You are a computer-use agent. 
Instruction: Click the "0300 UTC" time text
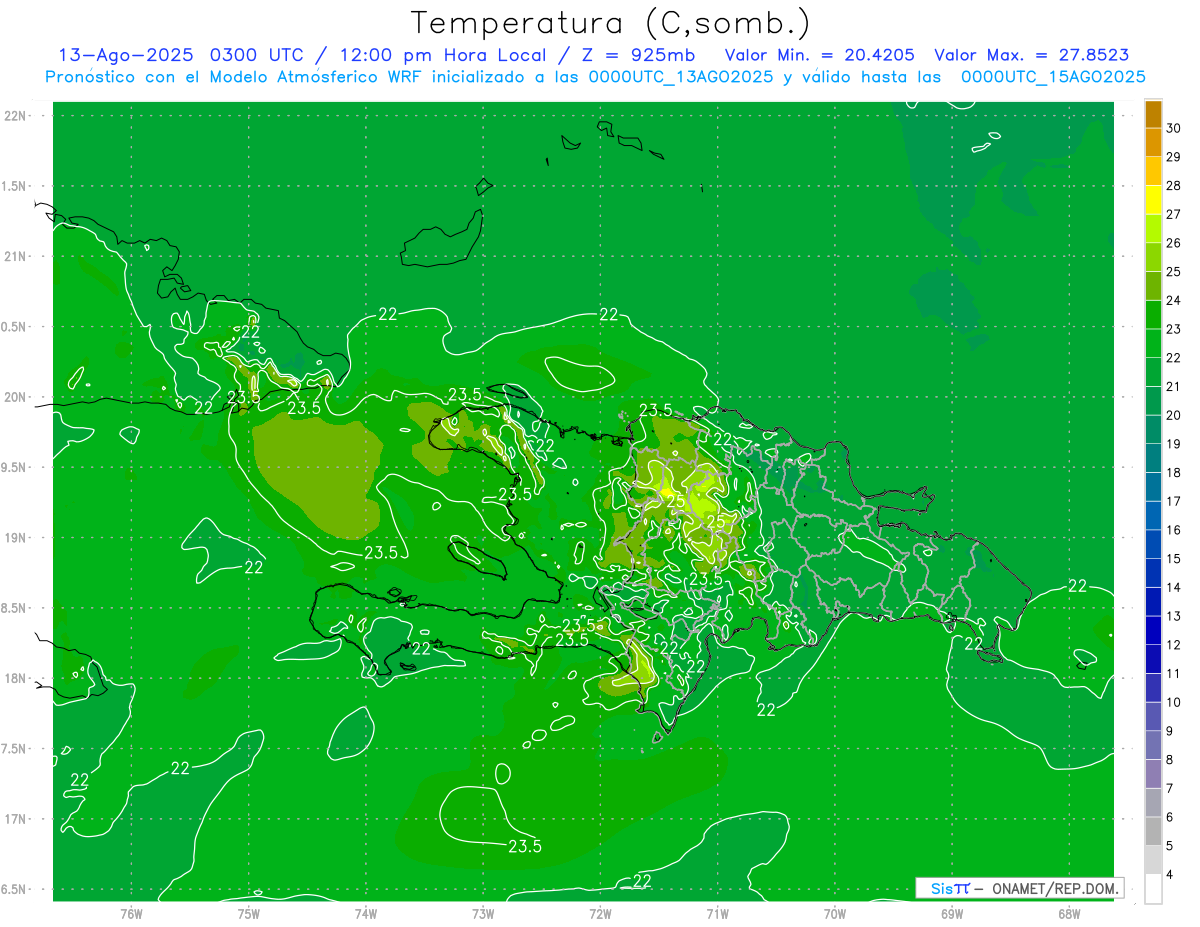[x=261, y=55]
